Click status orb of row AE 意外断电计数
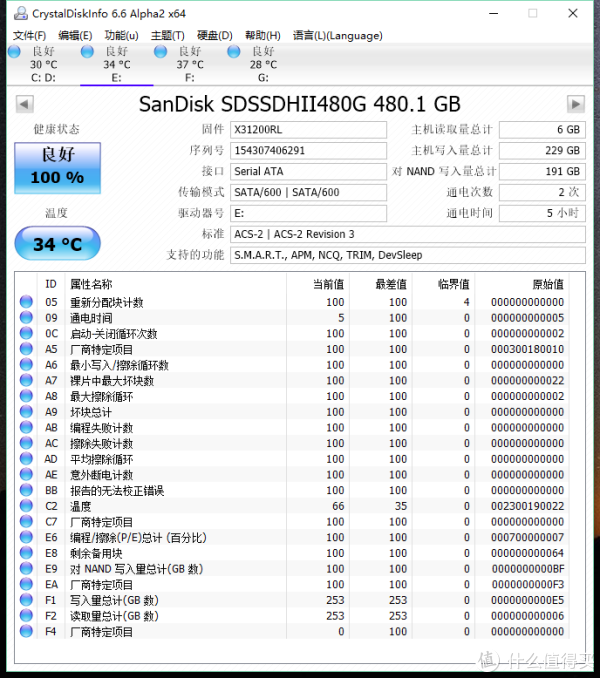 click(x=26, y=474)
